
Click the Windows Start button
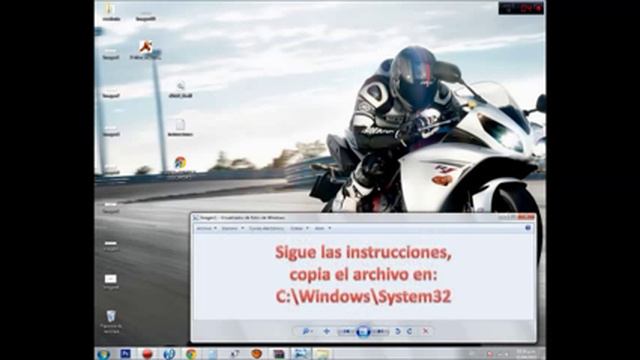coord(104,354)
